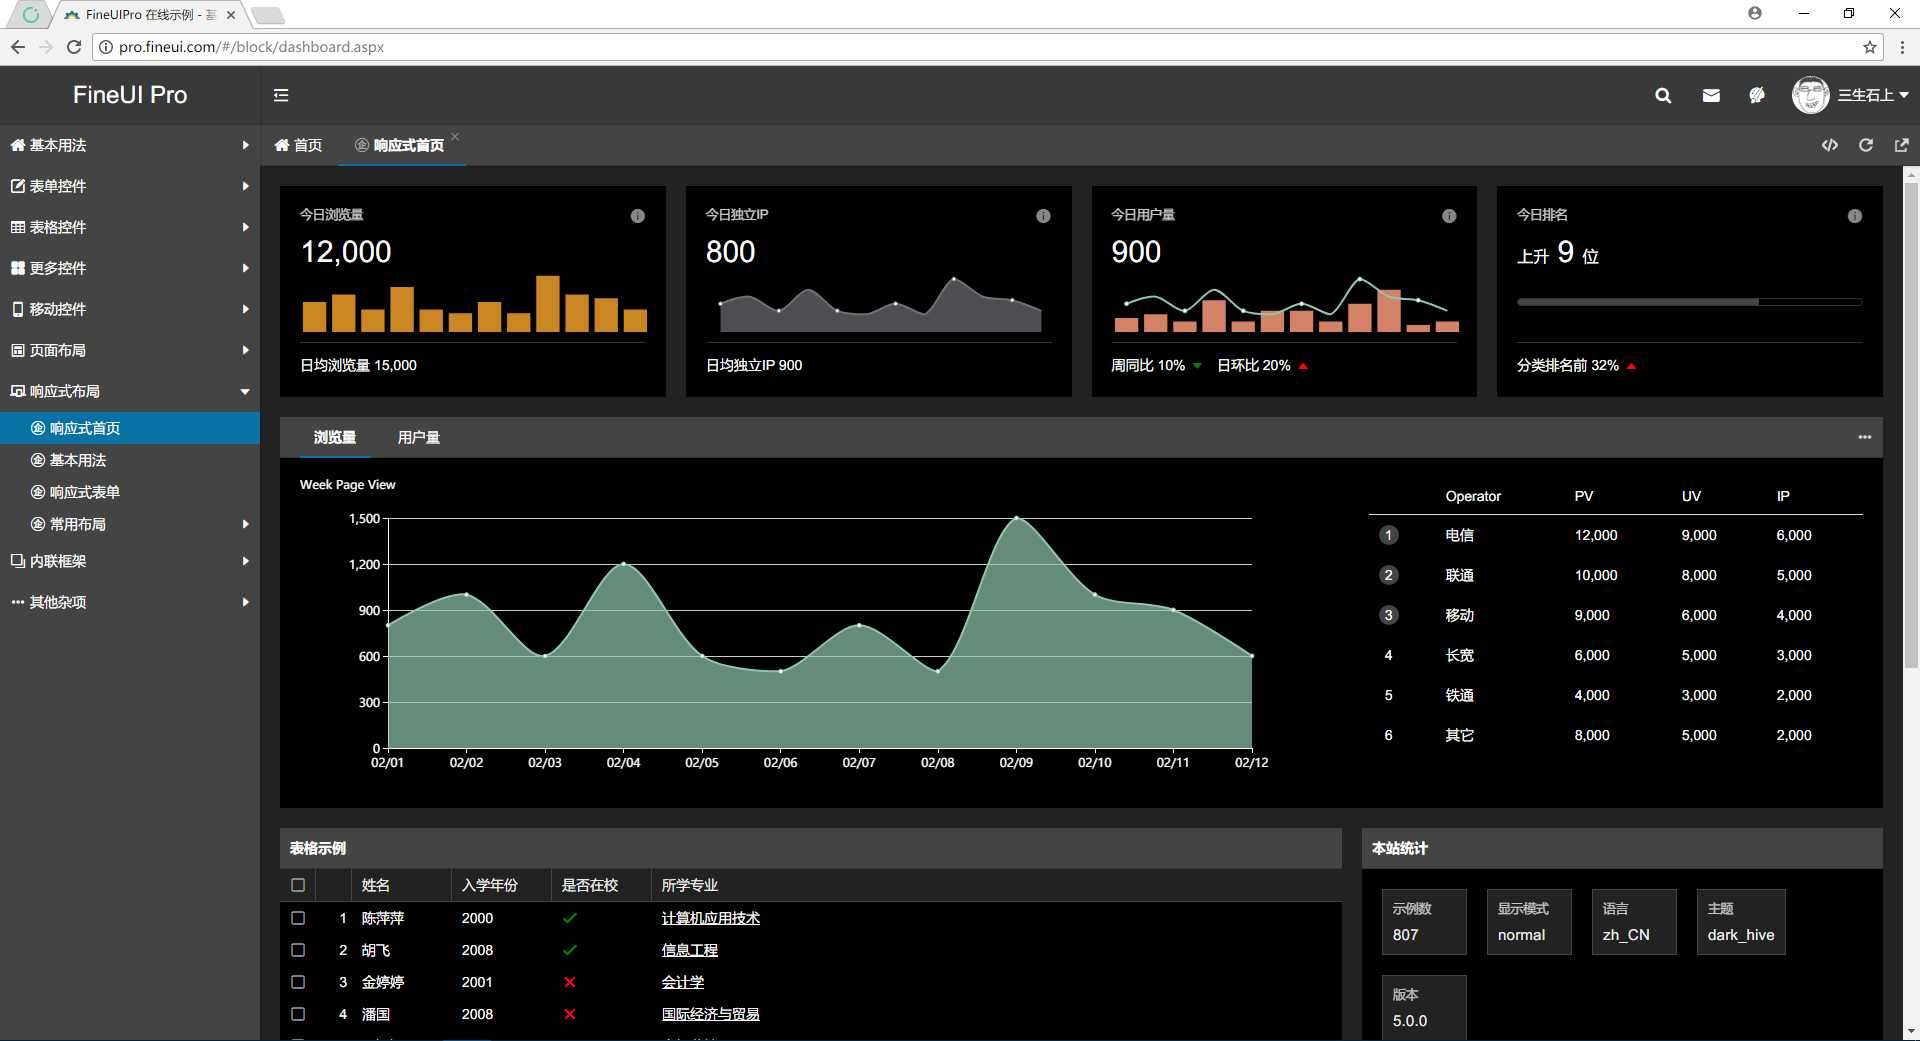Click the 表单控件 edit icon in sidebar
The width and height of the screenshot is (1920, 1041).
click(x=18, y=186)
